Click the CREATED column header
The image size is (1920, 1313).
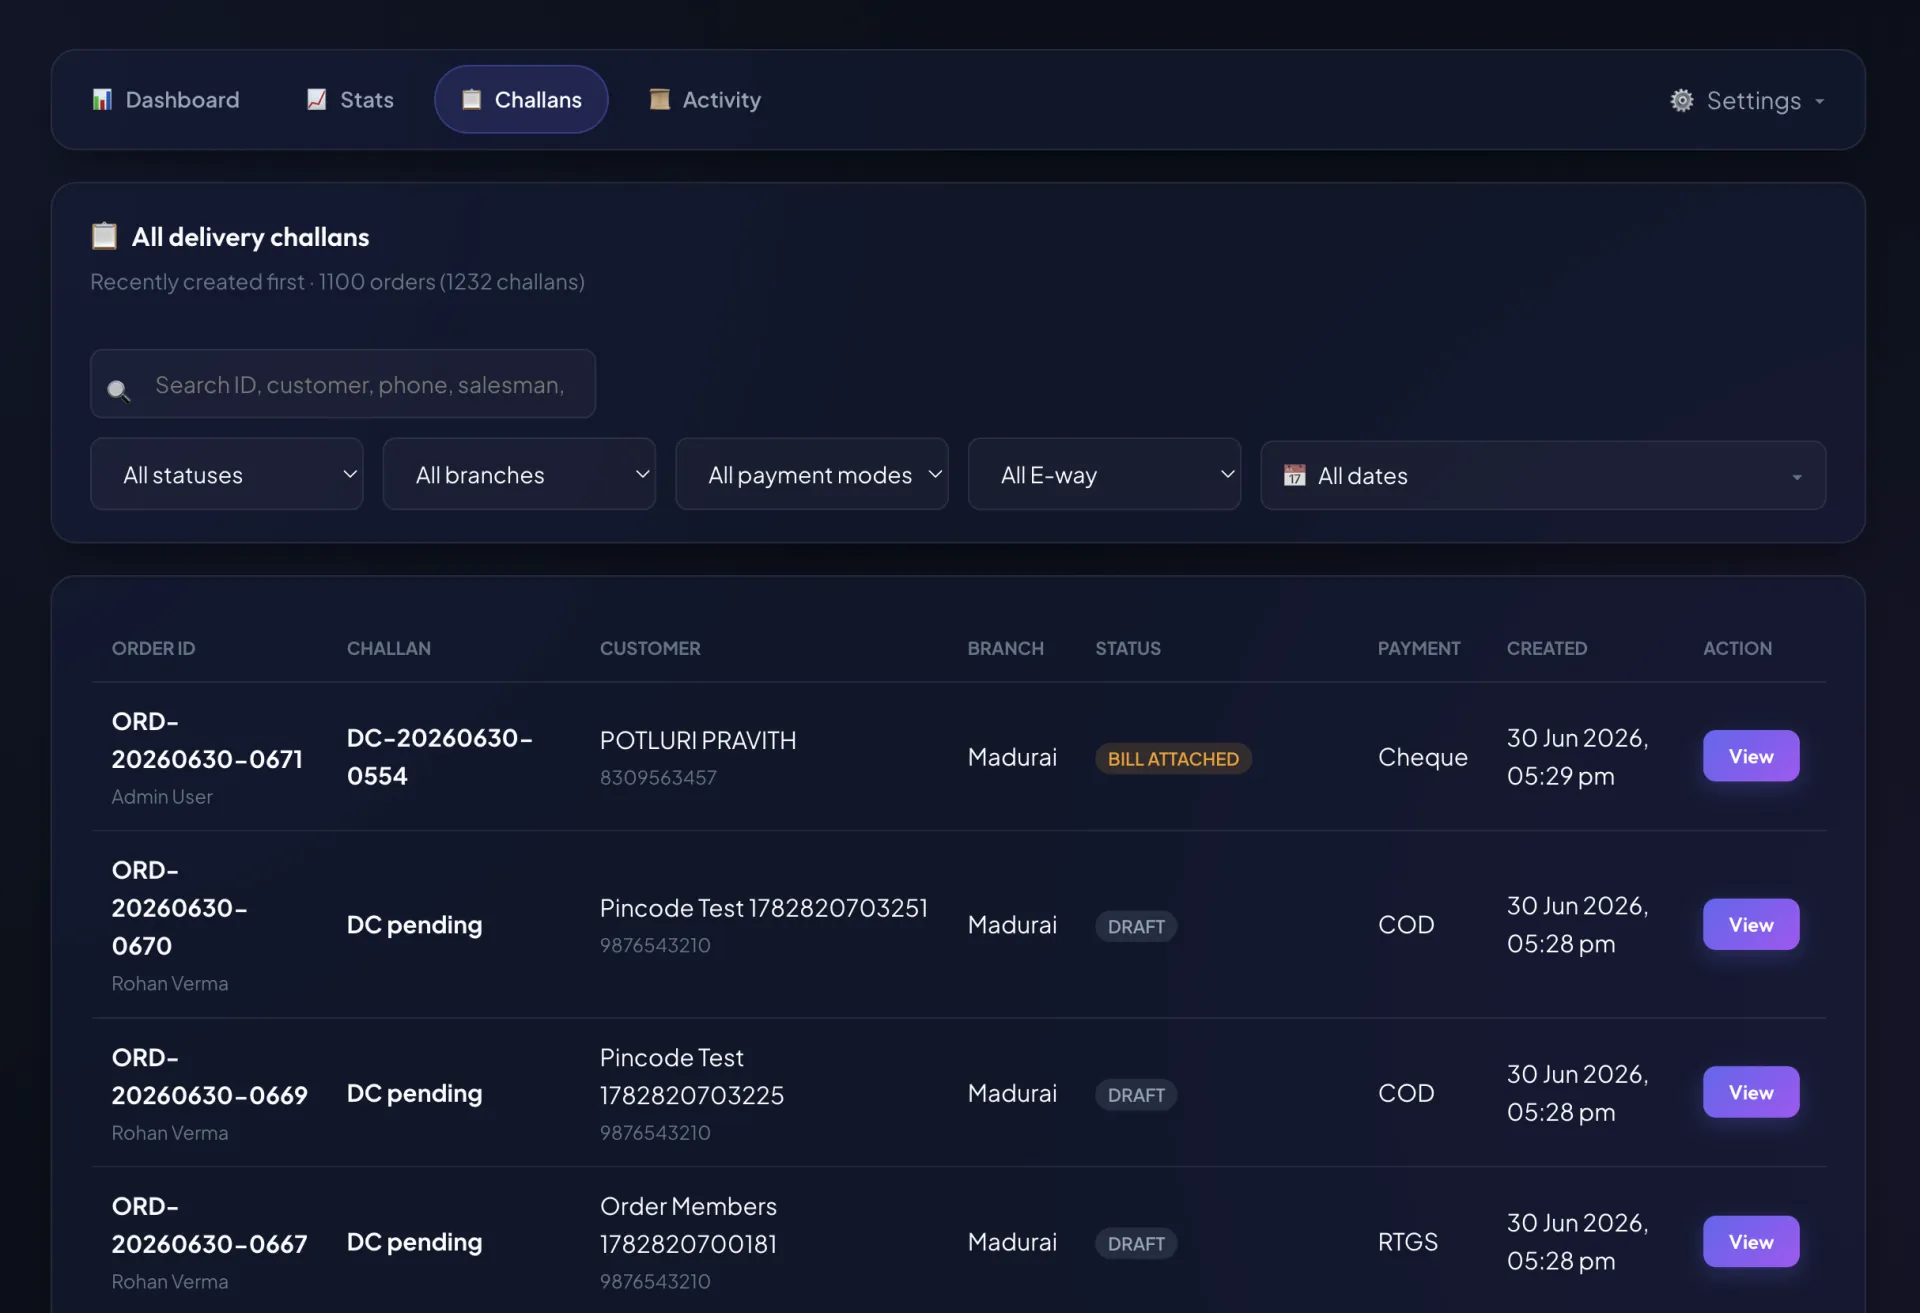(1546, 648)
